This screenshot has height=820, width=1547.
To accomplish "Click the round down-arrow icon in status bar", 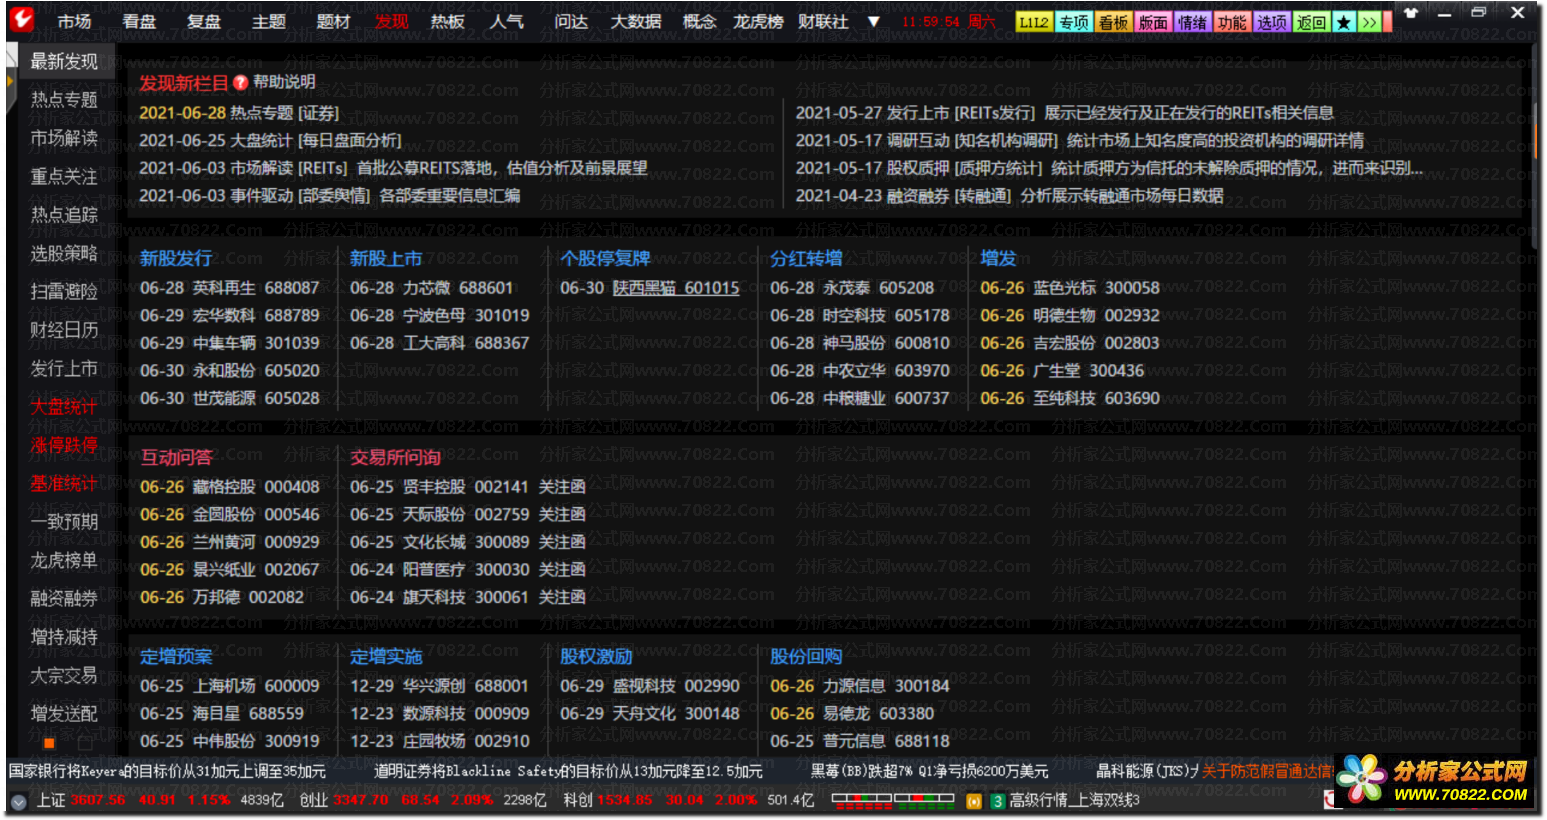I will point(18,801).
